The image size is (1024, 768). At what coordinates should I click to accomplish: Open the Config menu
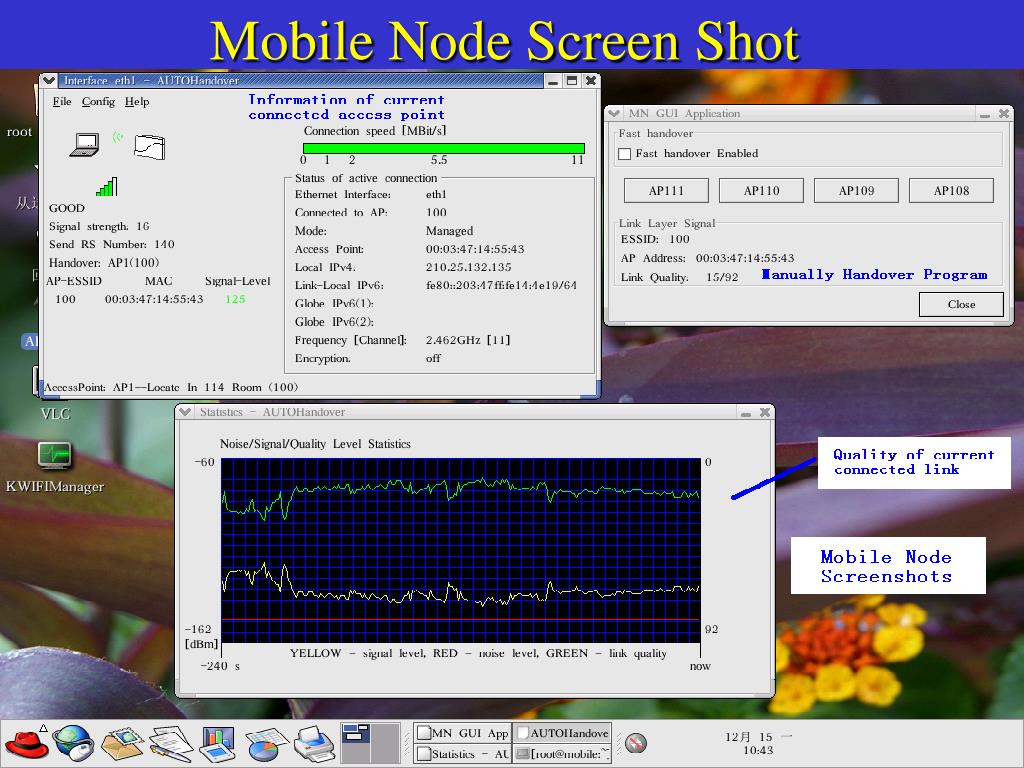98,101
